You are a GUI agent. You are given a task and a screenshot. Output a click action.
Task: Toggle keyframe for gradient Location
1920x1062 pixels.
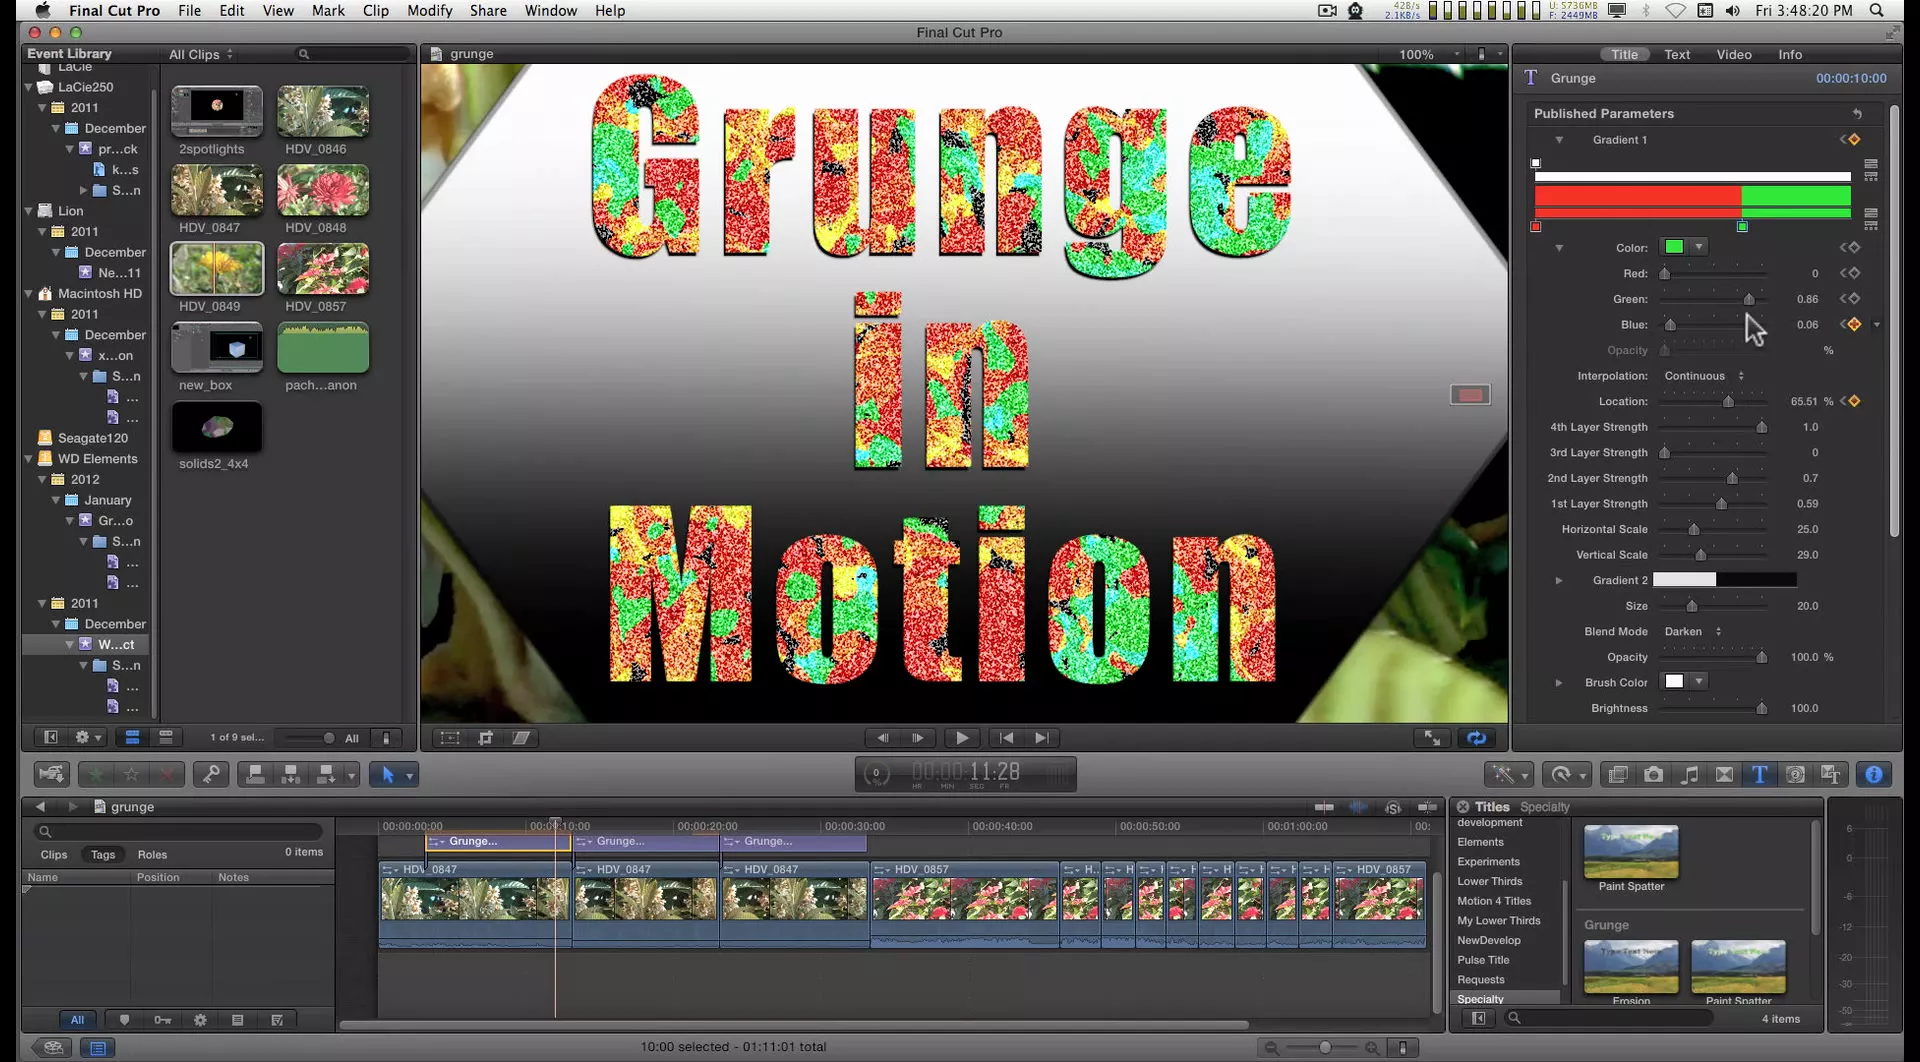click(1854, 401)
